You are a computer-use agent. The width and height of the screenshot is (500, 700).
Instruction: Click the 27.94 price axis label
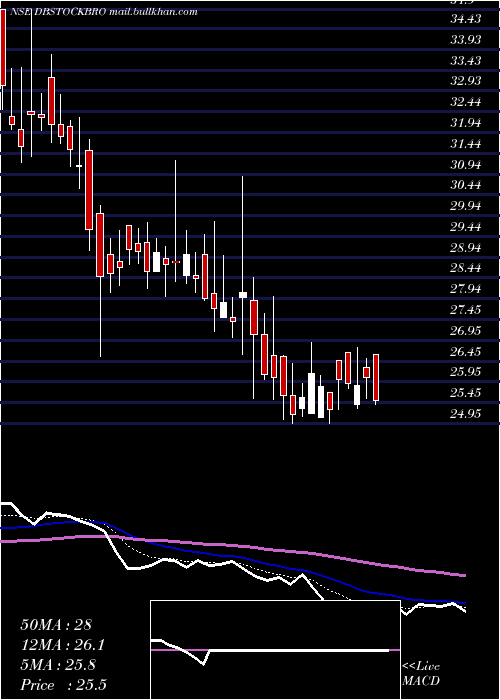[467, 289]
